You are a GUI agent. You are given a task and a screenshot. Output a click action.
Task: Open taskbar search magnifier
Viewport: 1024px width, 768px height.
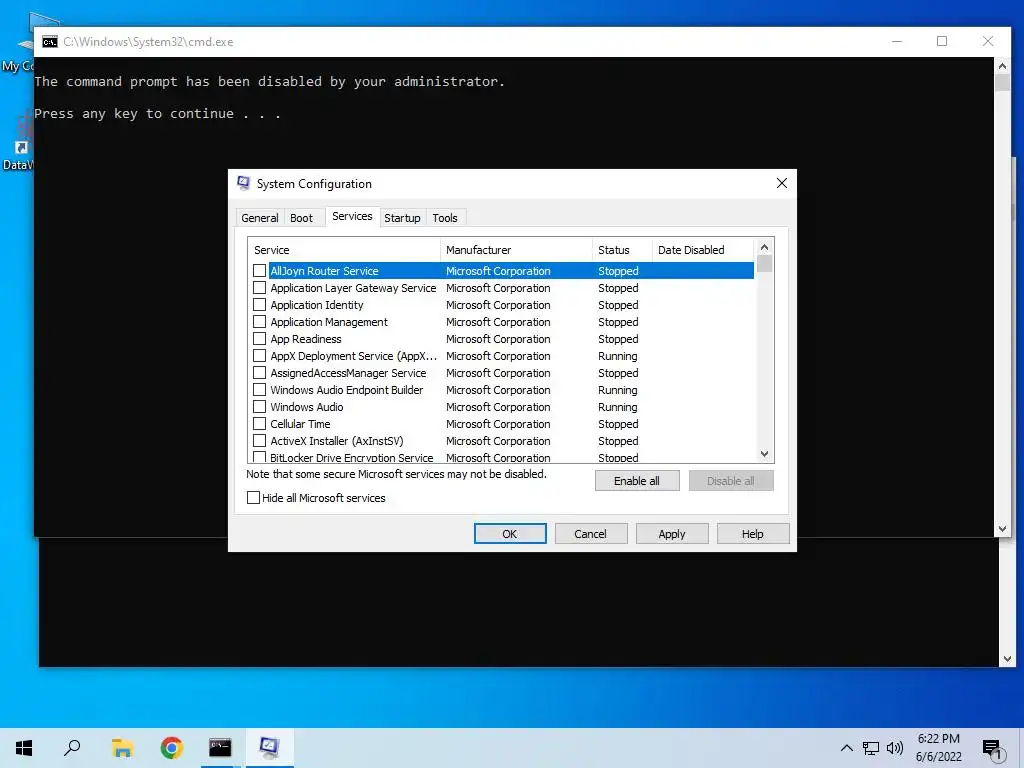point(72,748)
